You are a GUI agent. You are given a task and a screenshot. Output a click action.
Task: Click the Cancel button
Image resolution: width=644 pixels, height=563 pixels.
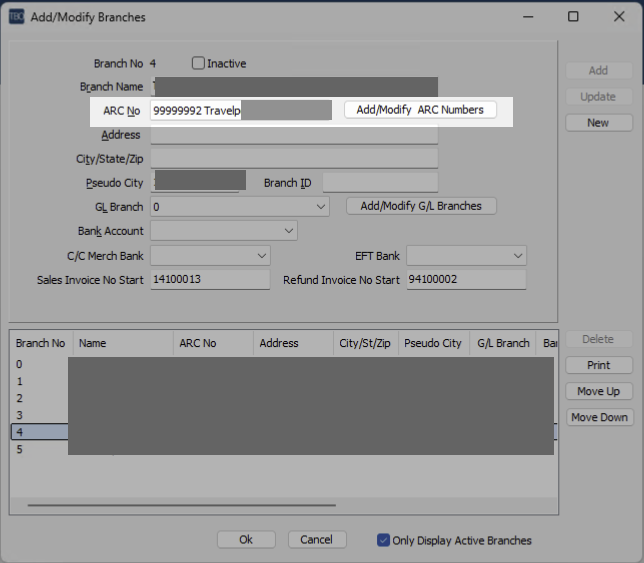317,539
